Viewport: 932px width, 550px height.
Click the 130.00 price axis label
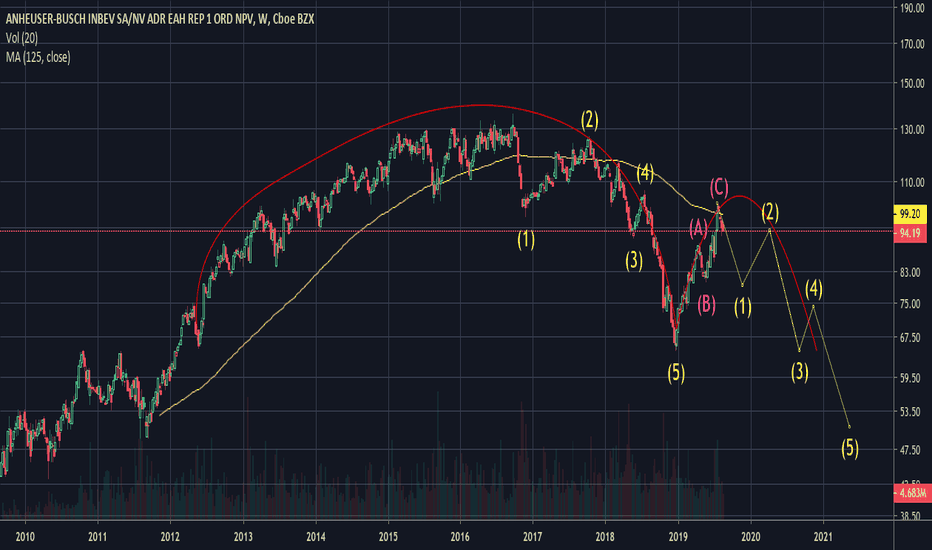tap(912, 129)
